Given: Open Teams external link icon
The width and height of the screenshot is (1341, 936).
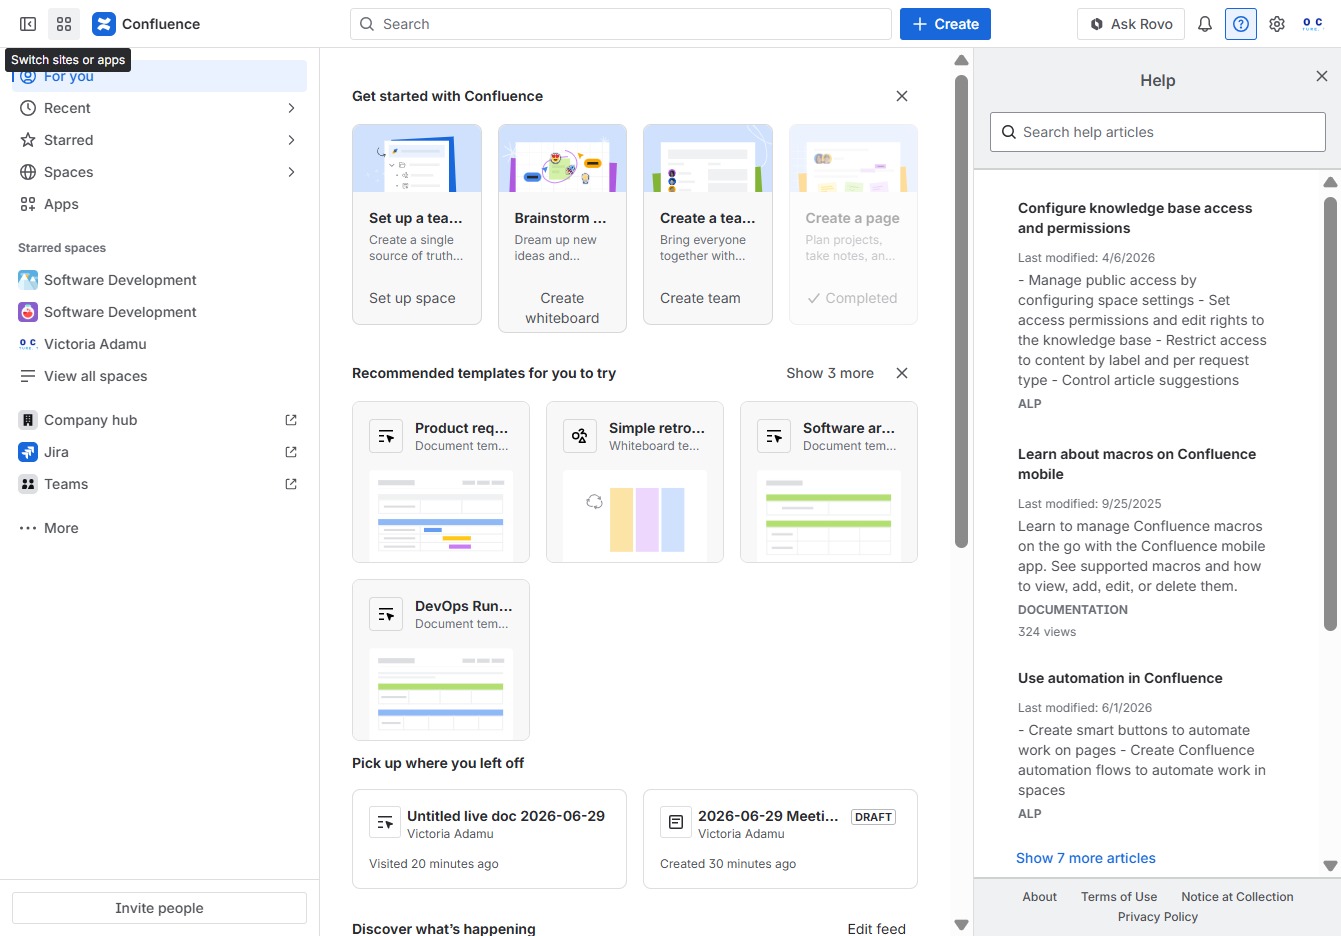Looking at the screenshot, I should pos(291,484).
